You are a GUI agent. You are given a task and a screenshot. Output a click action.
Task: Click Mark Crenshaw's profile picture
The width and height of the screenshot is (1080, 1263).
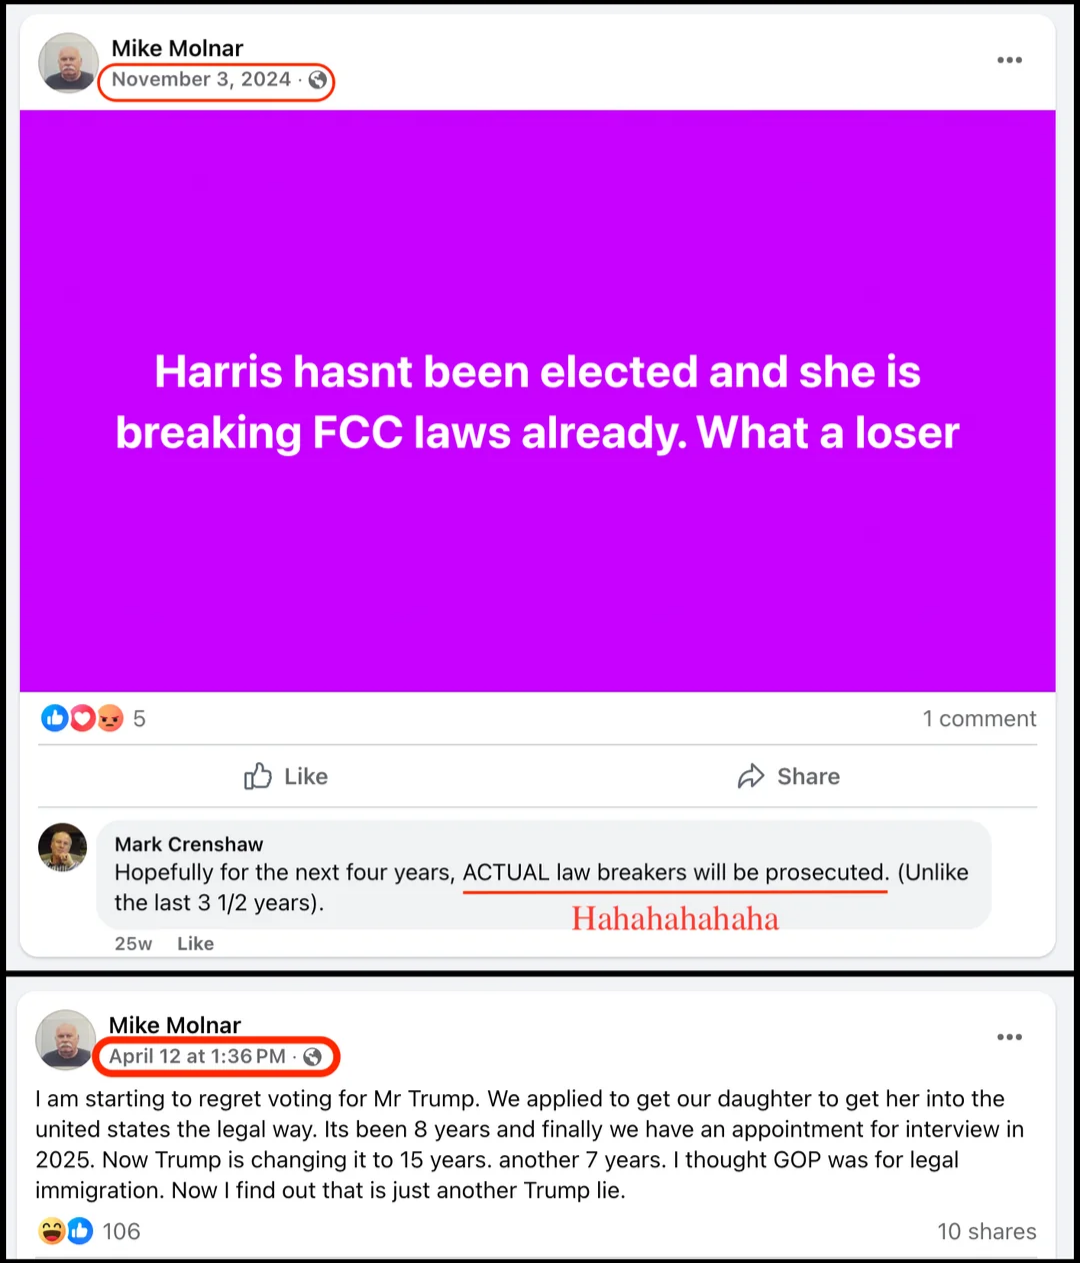[x=62, y=849]
